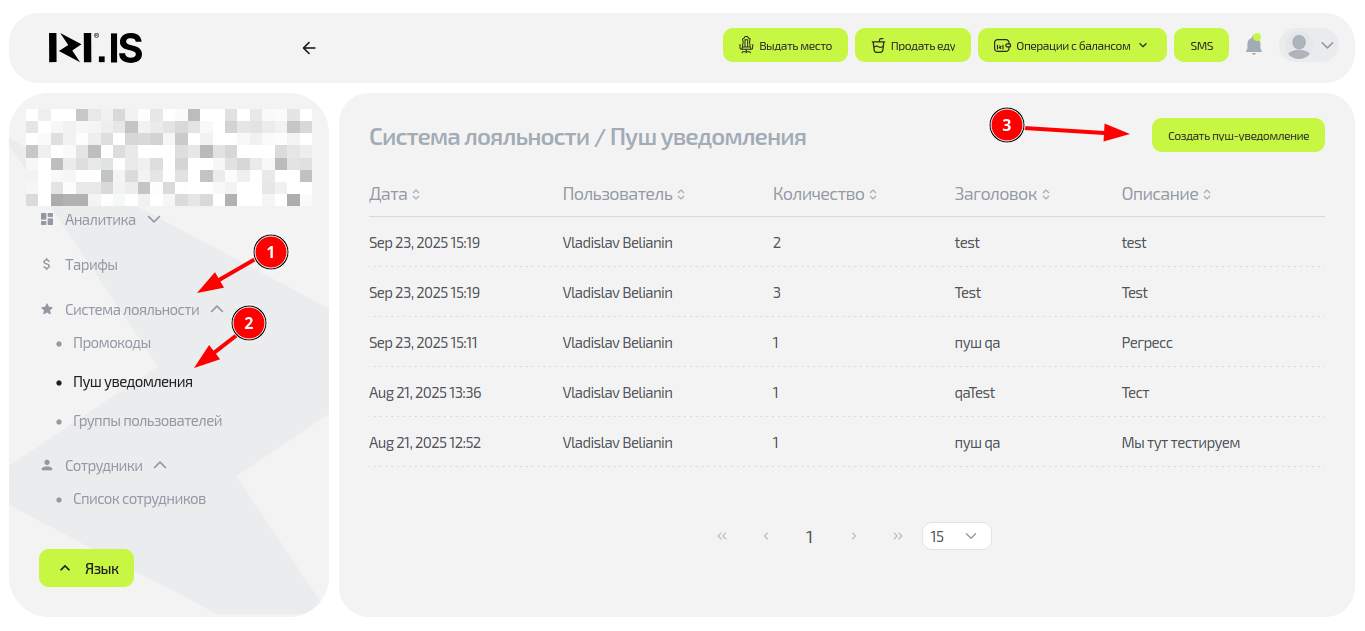The image size is (1365, 631).
Task: Open notifications bell icon
Action: [x=1253, y=45]
